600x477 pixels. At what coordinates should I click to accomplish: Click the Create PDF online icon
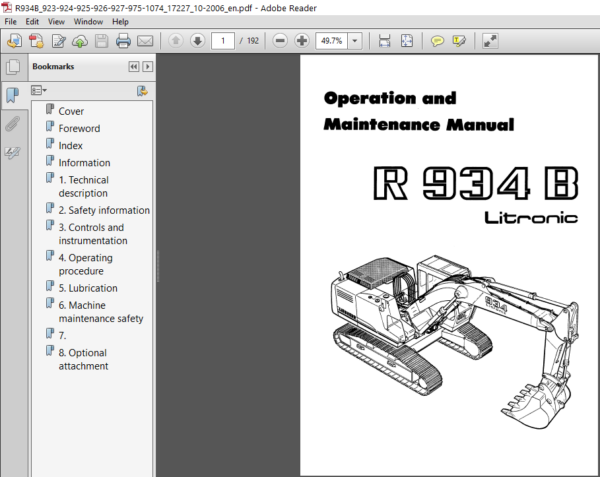click(x=36, y=41)
